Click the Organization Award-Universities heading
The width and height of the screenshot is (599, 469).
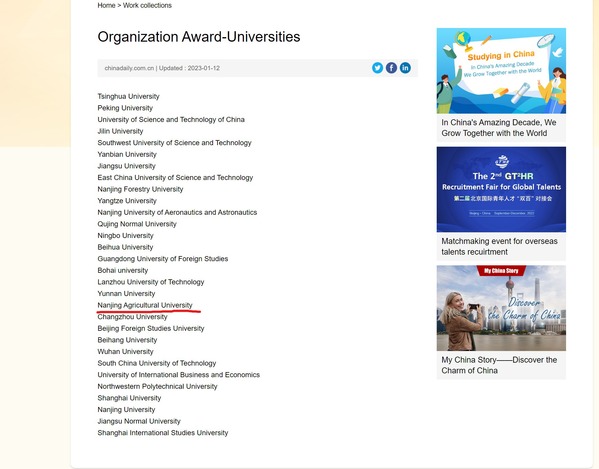pyautogui.click(x=199, y=37)
